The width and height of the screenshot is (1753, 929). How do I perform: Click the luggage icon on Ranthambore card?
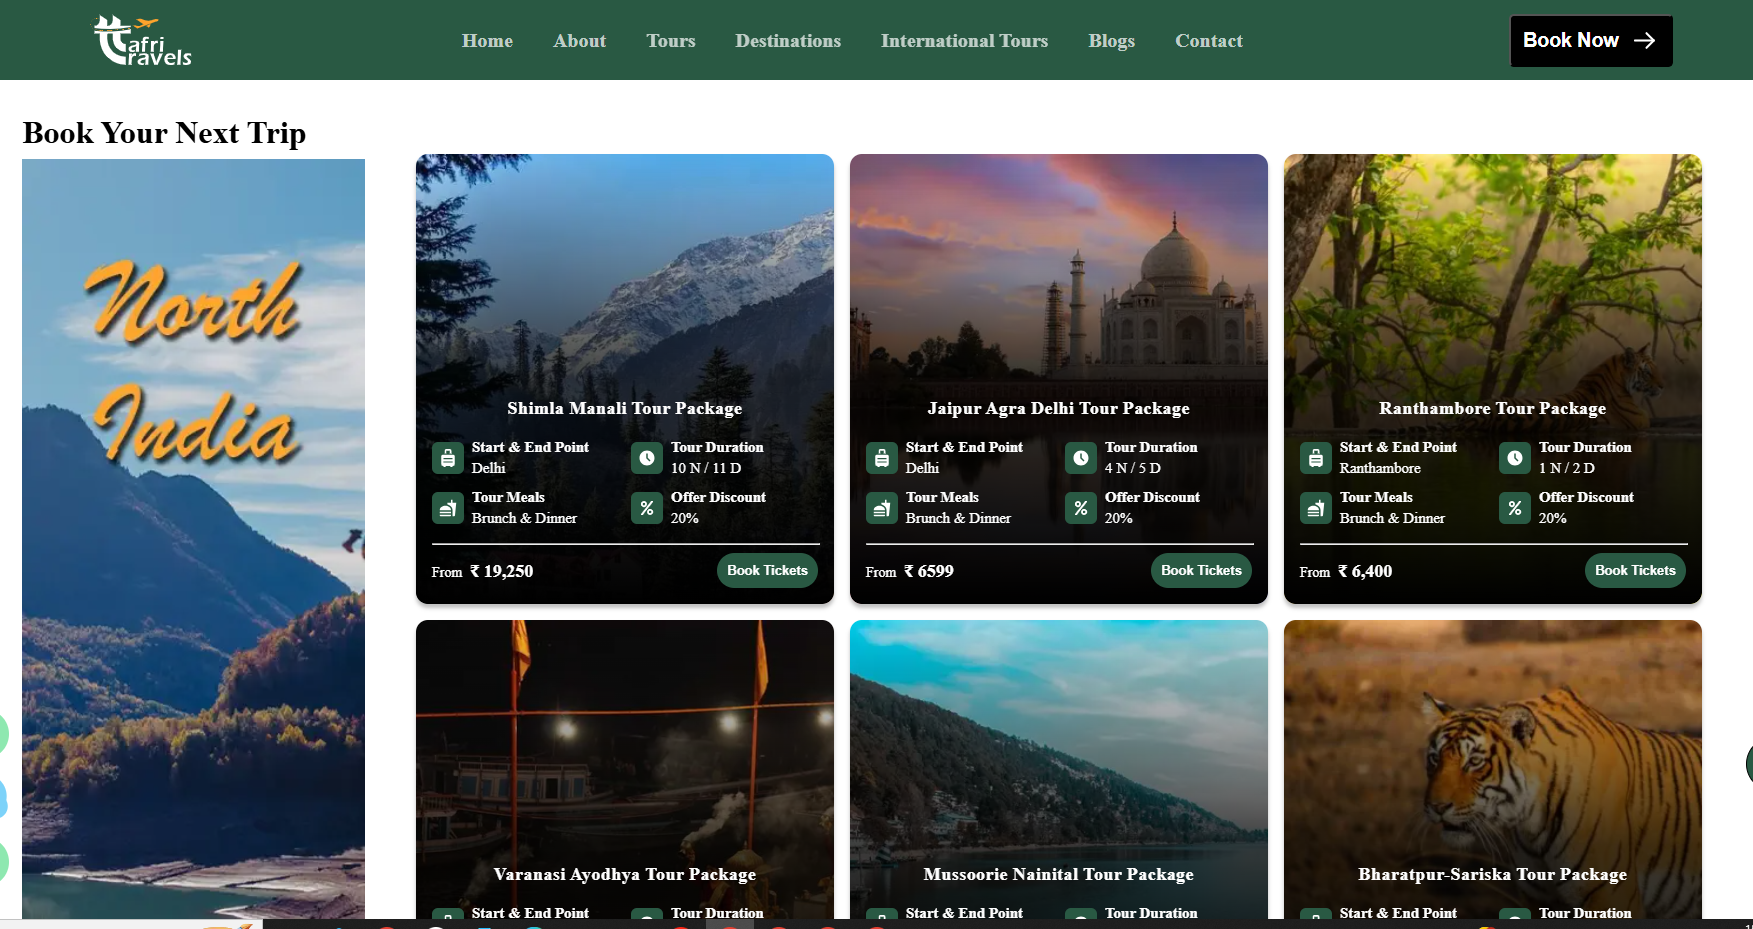(x=1315, y=458)
